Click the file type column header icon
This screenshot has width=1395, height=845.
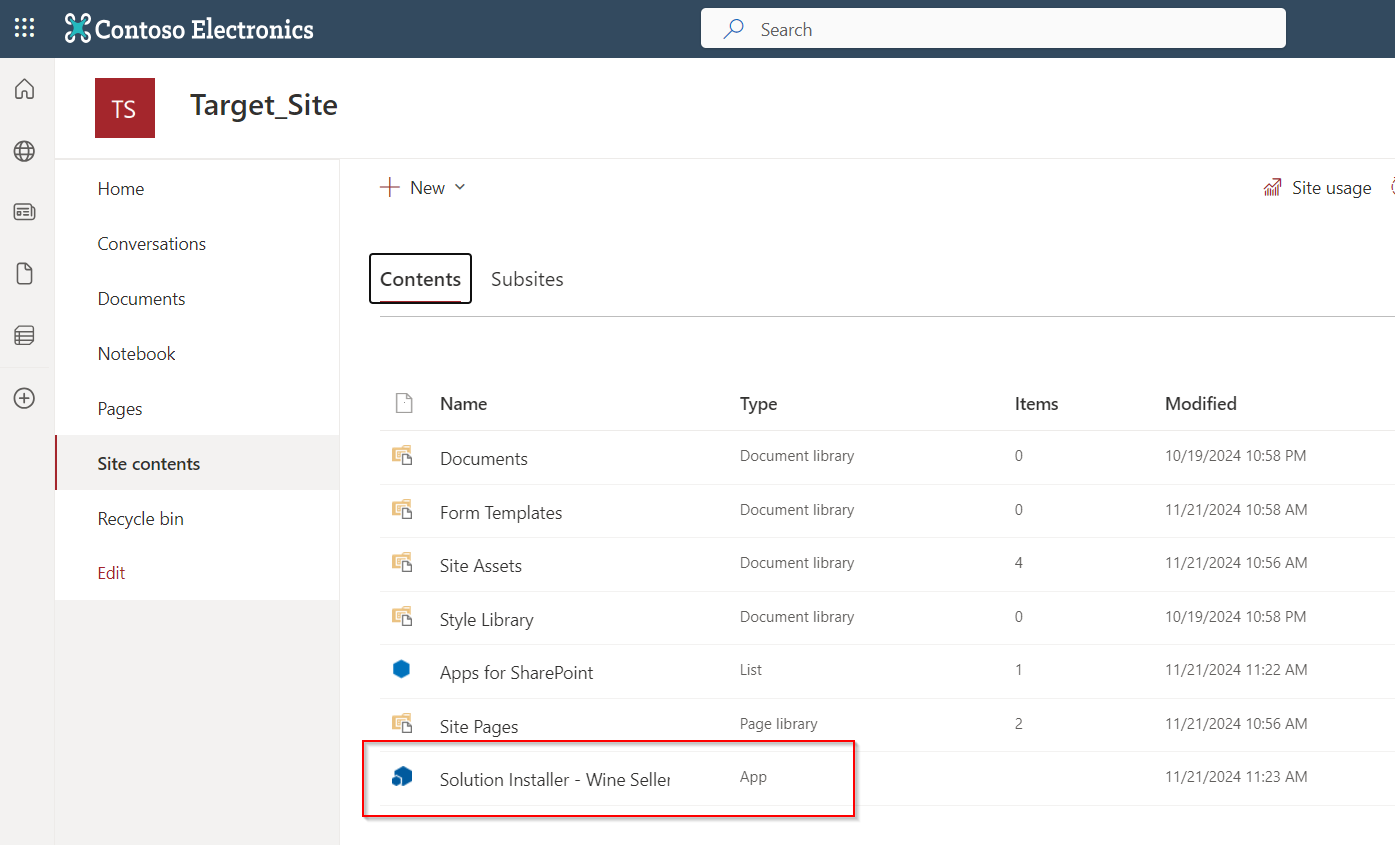point(403,403)
